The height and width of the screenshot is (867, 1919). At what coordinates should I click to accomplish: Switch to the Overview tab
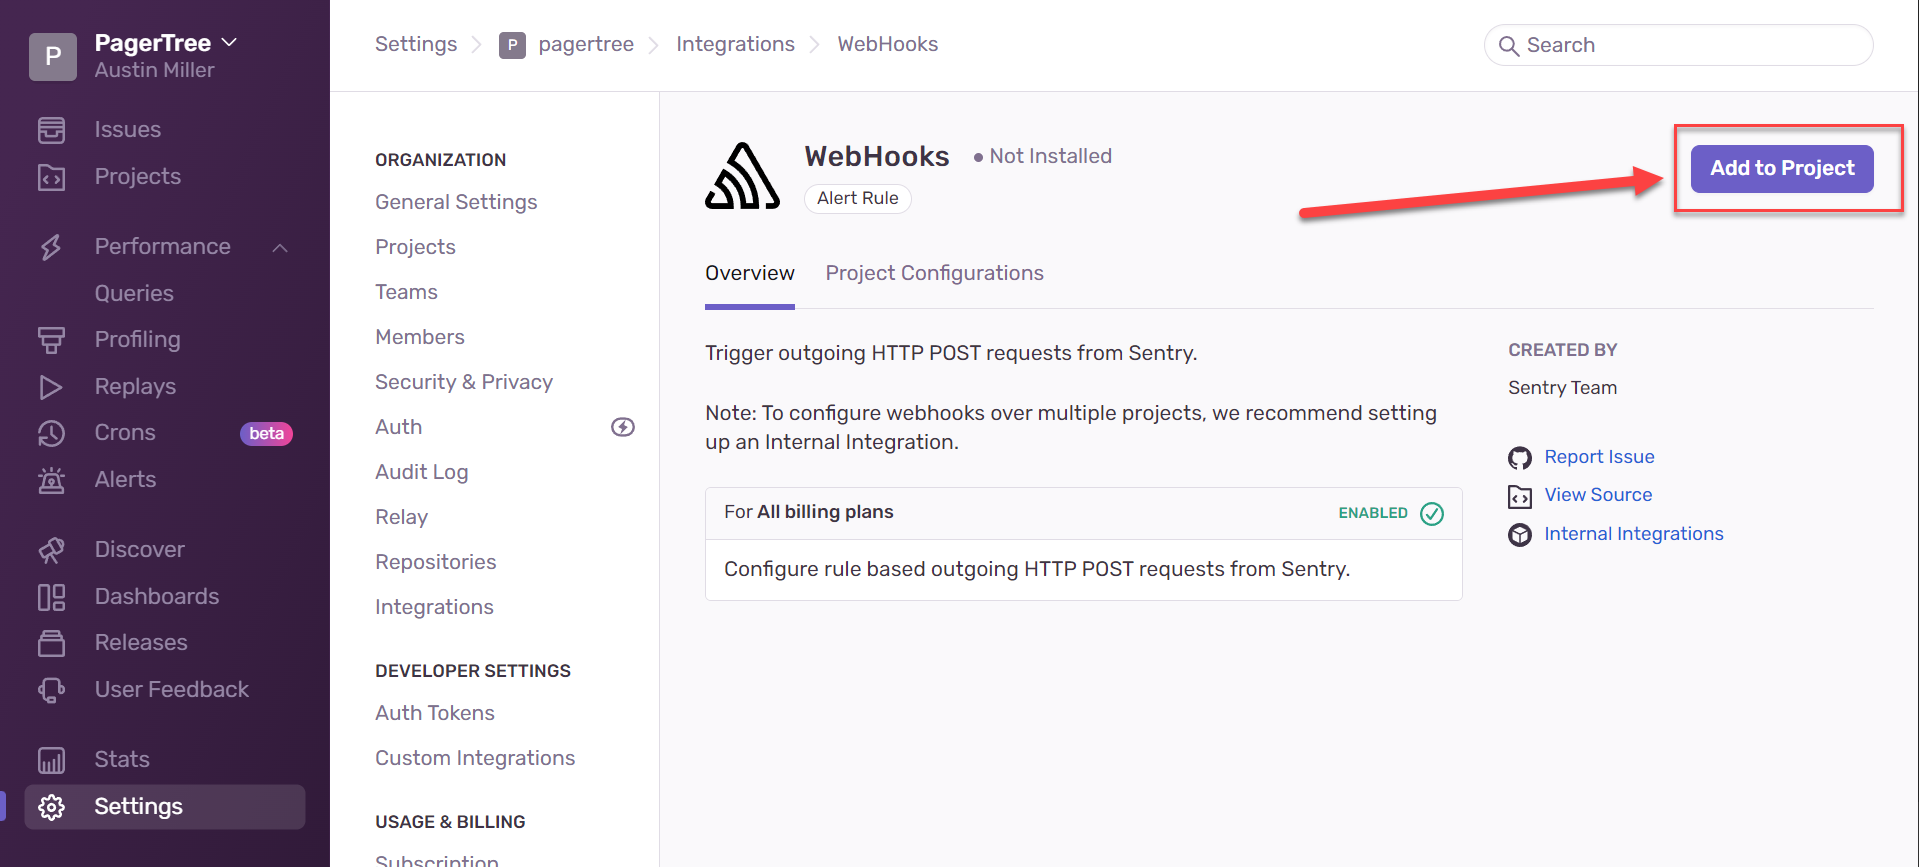tap(750, 273)
